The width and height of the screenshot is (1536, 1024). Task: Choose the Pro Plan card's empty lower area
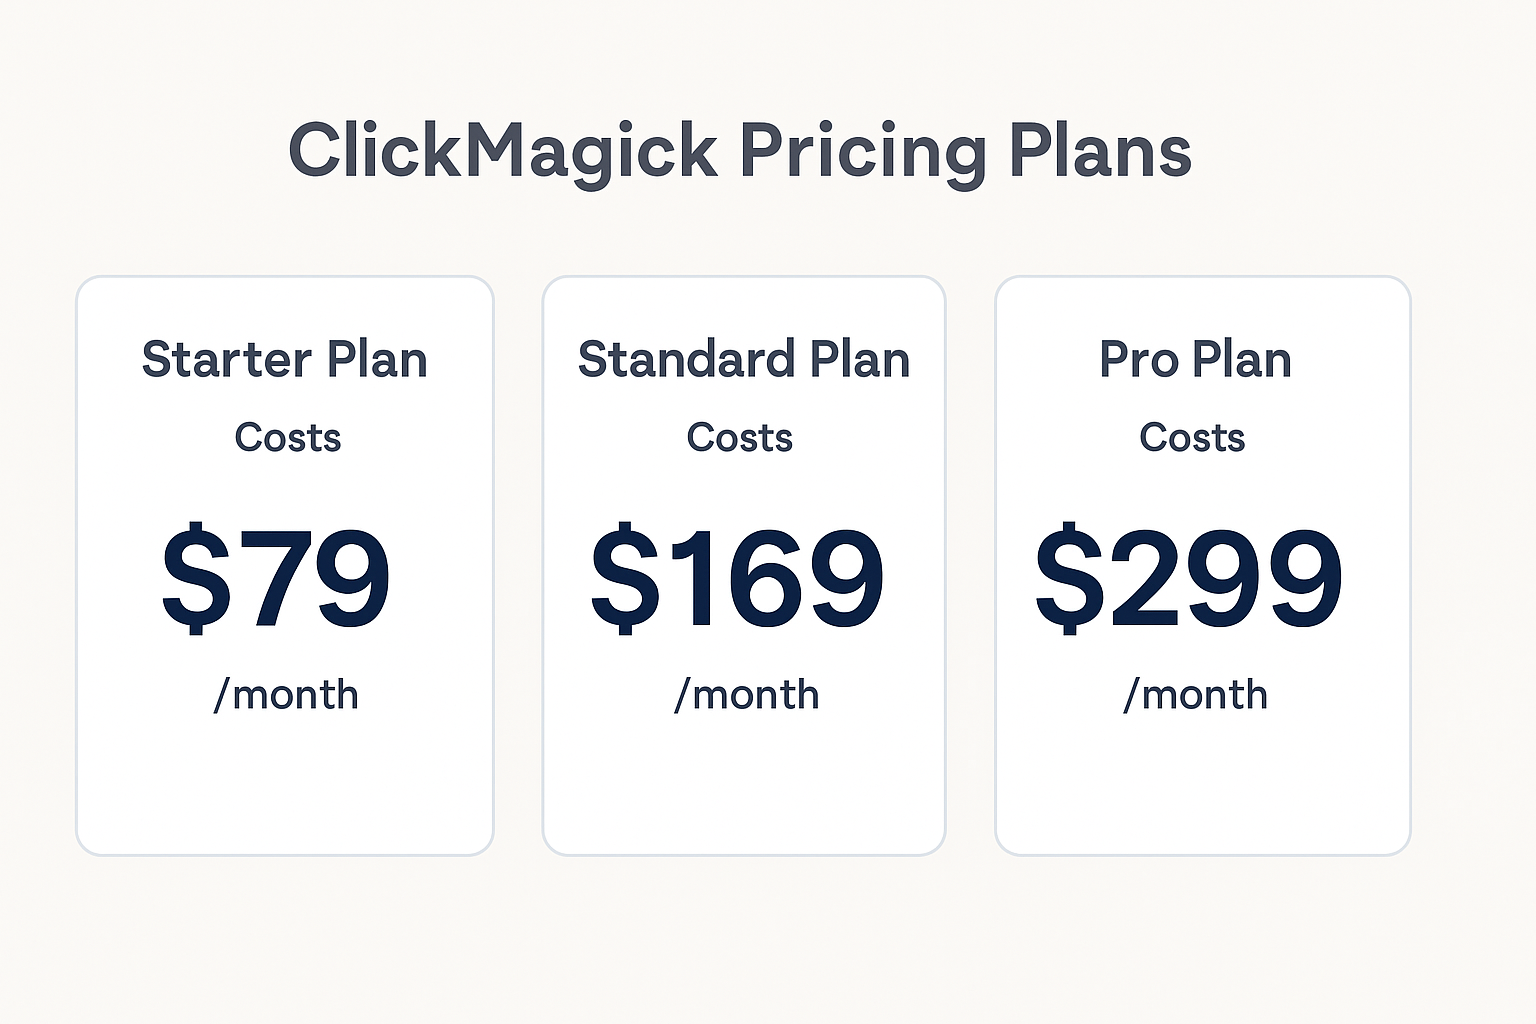pos(1203,785)
